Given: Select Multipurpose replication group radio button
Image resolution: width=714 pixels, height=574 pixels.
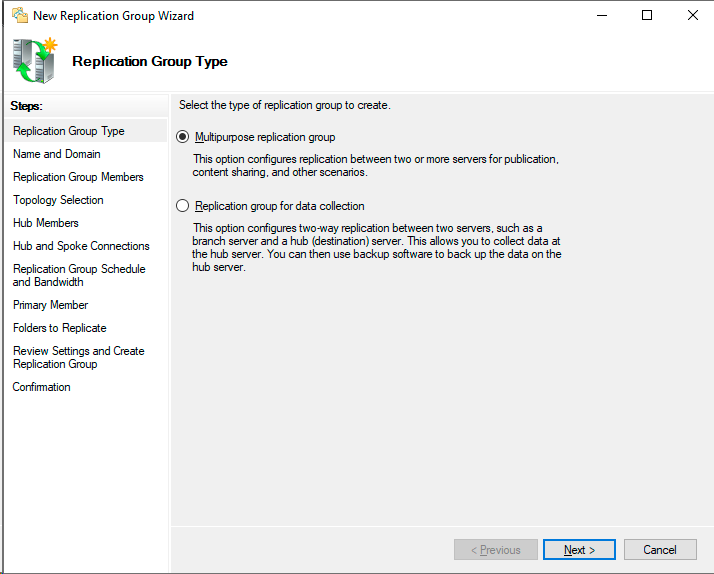Looking at the screenshot, I should 182,137.
